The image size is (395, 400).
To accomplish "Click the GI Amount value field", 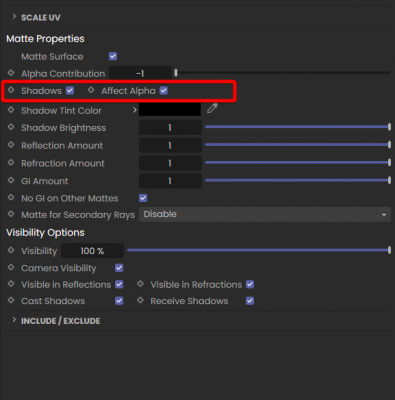I will tap(170, 181).
